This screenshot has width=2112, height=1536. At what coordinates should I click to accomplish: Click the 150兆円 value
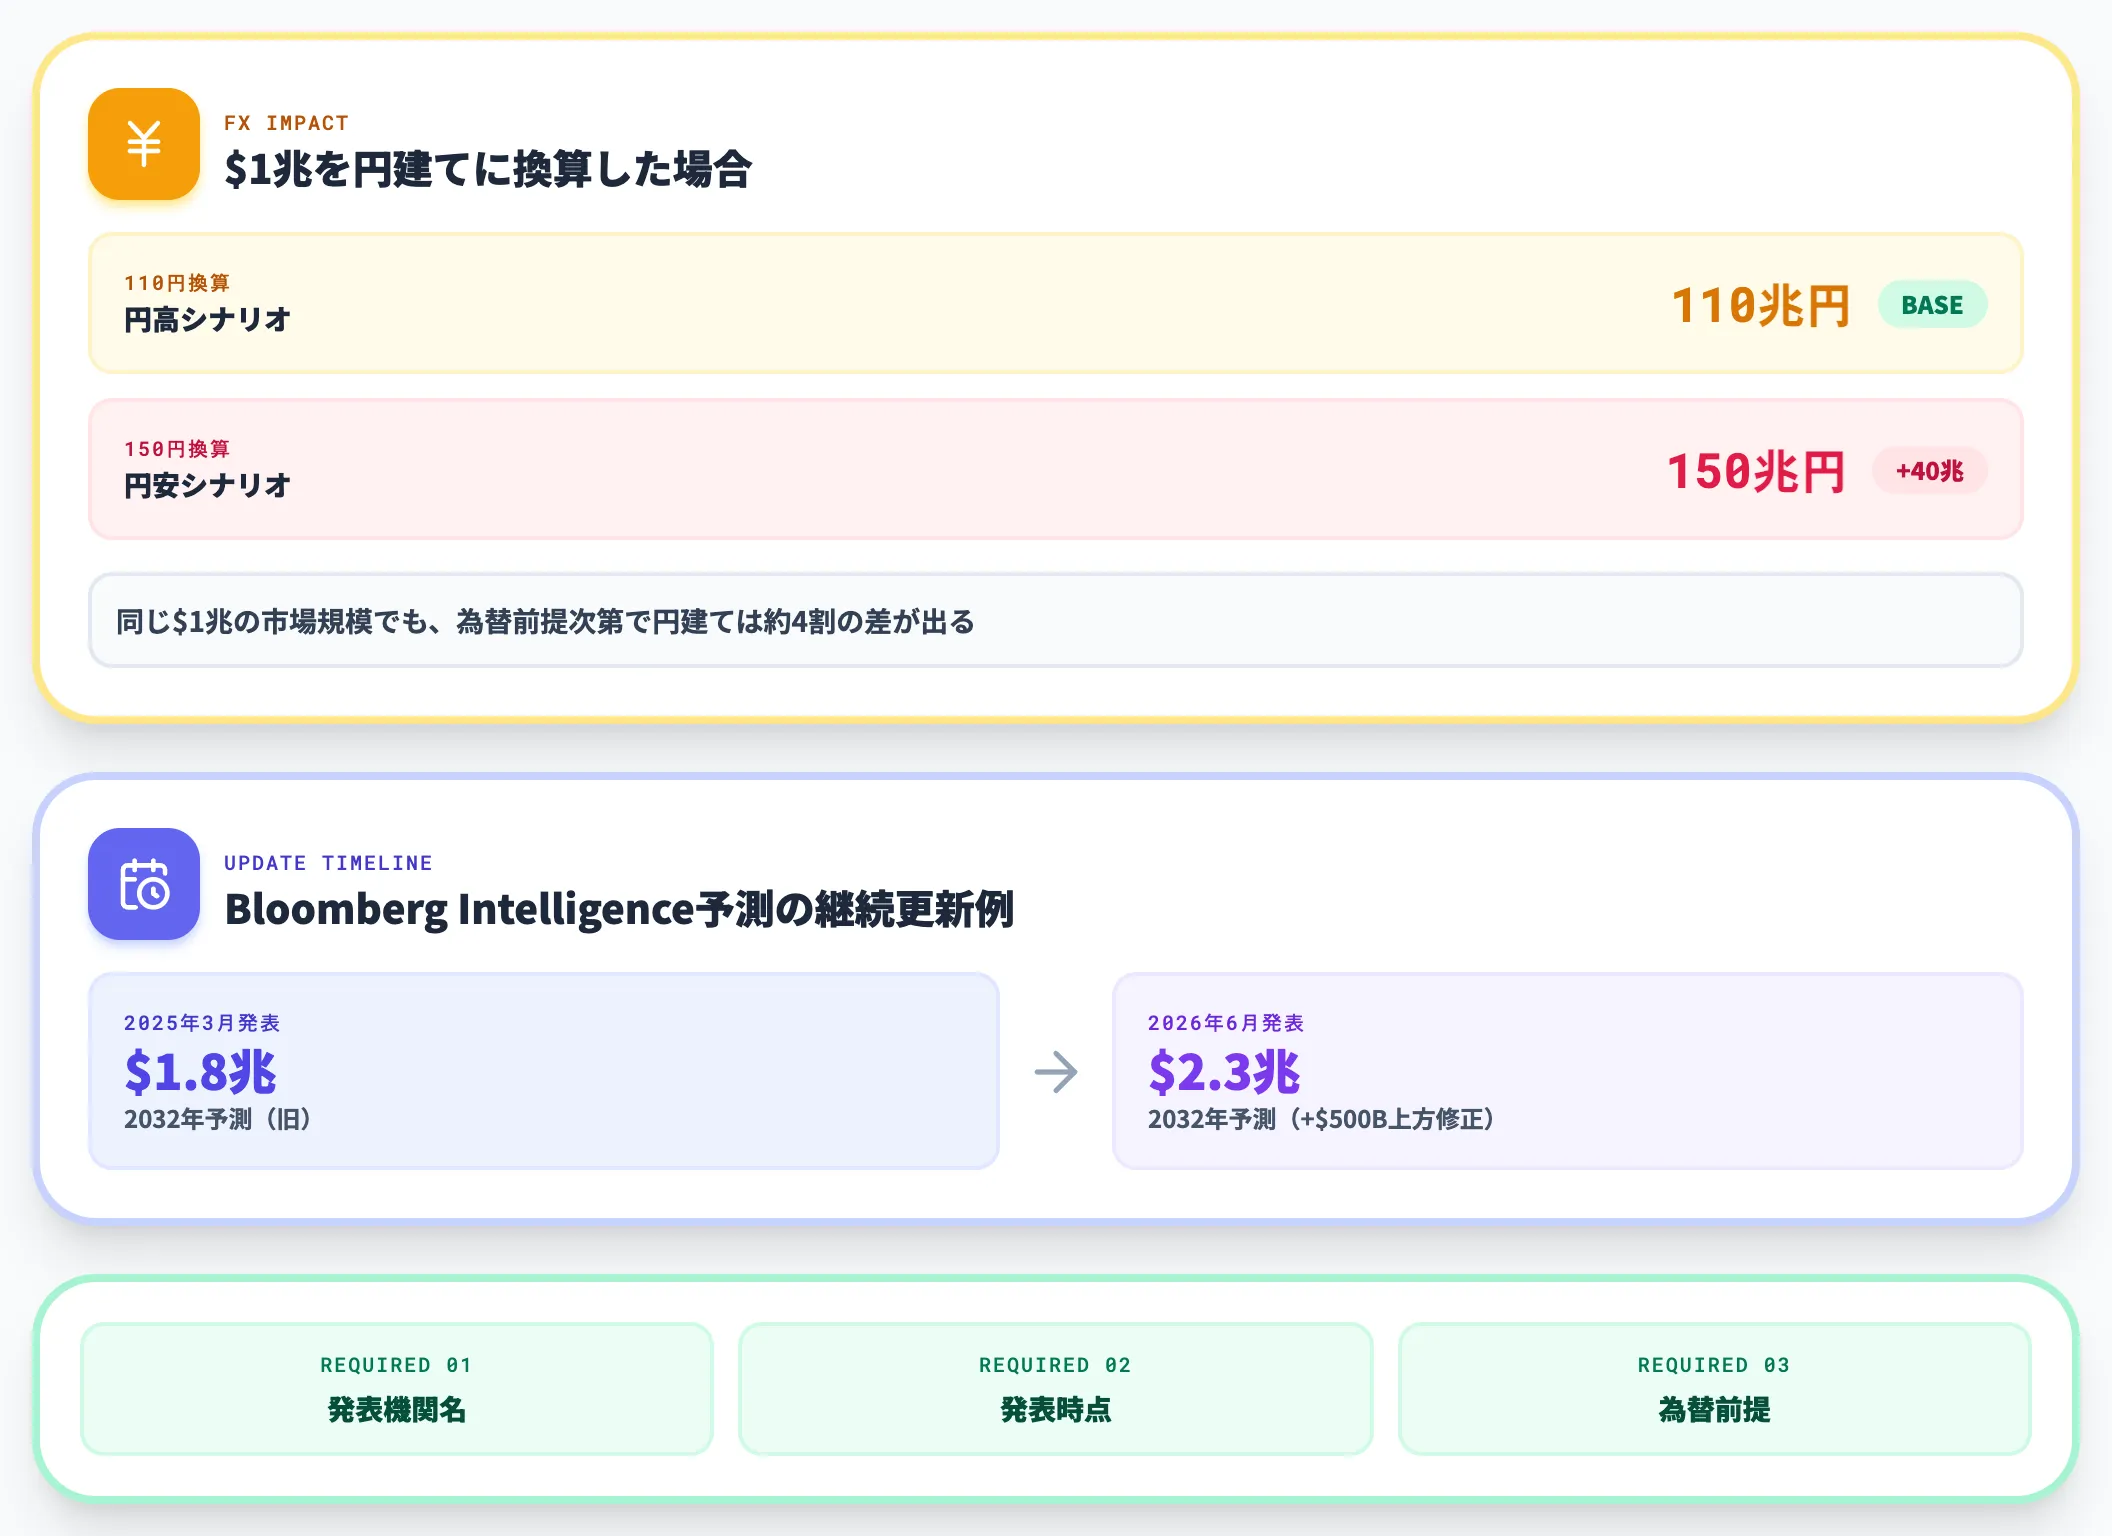click(1757, 471)
